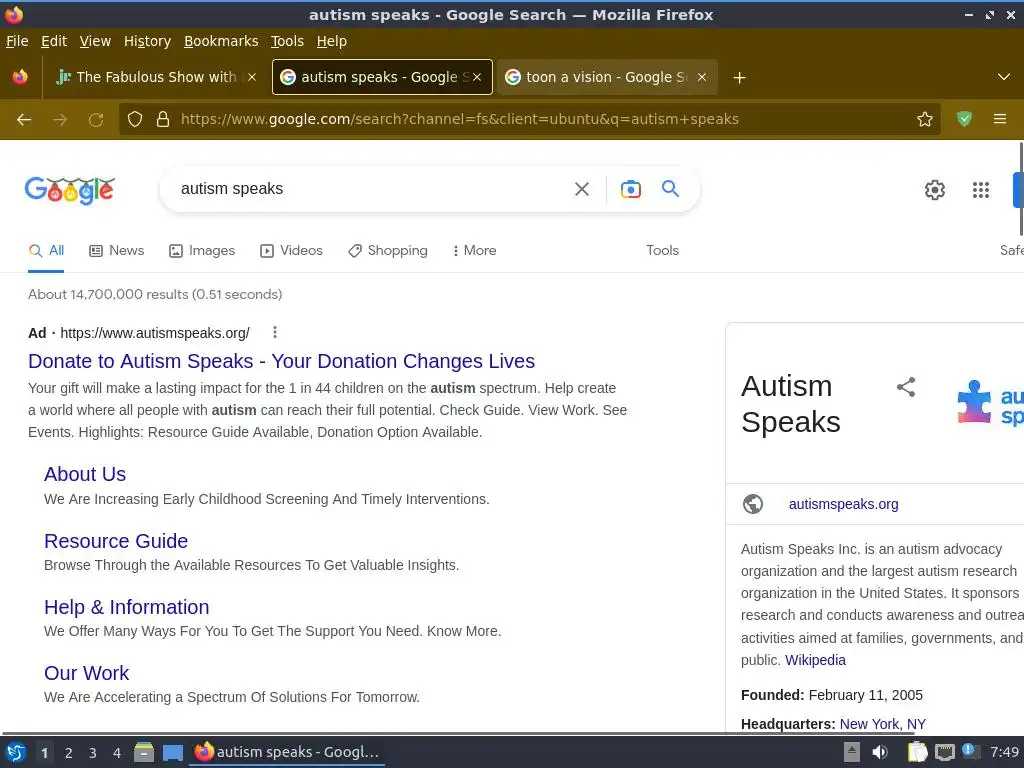Open the Tools search options
The image size is (1024, 768).
click(662, 251)
